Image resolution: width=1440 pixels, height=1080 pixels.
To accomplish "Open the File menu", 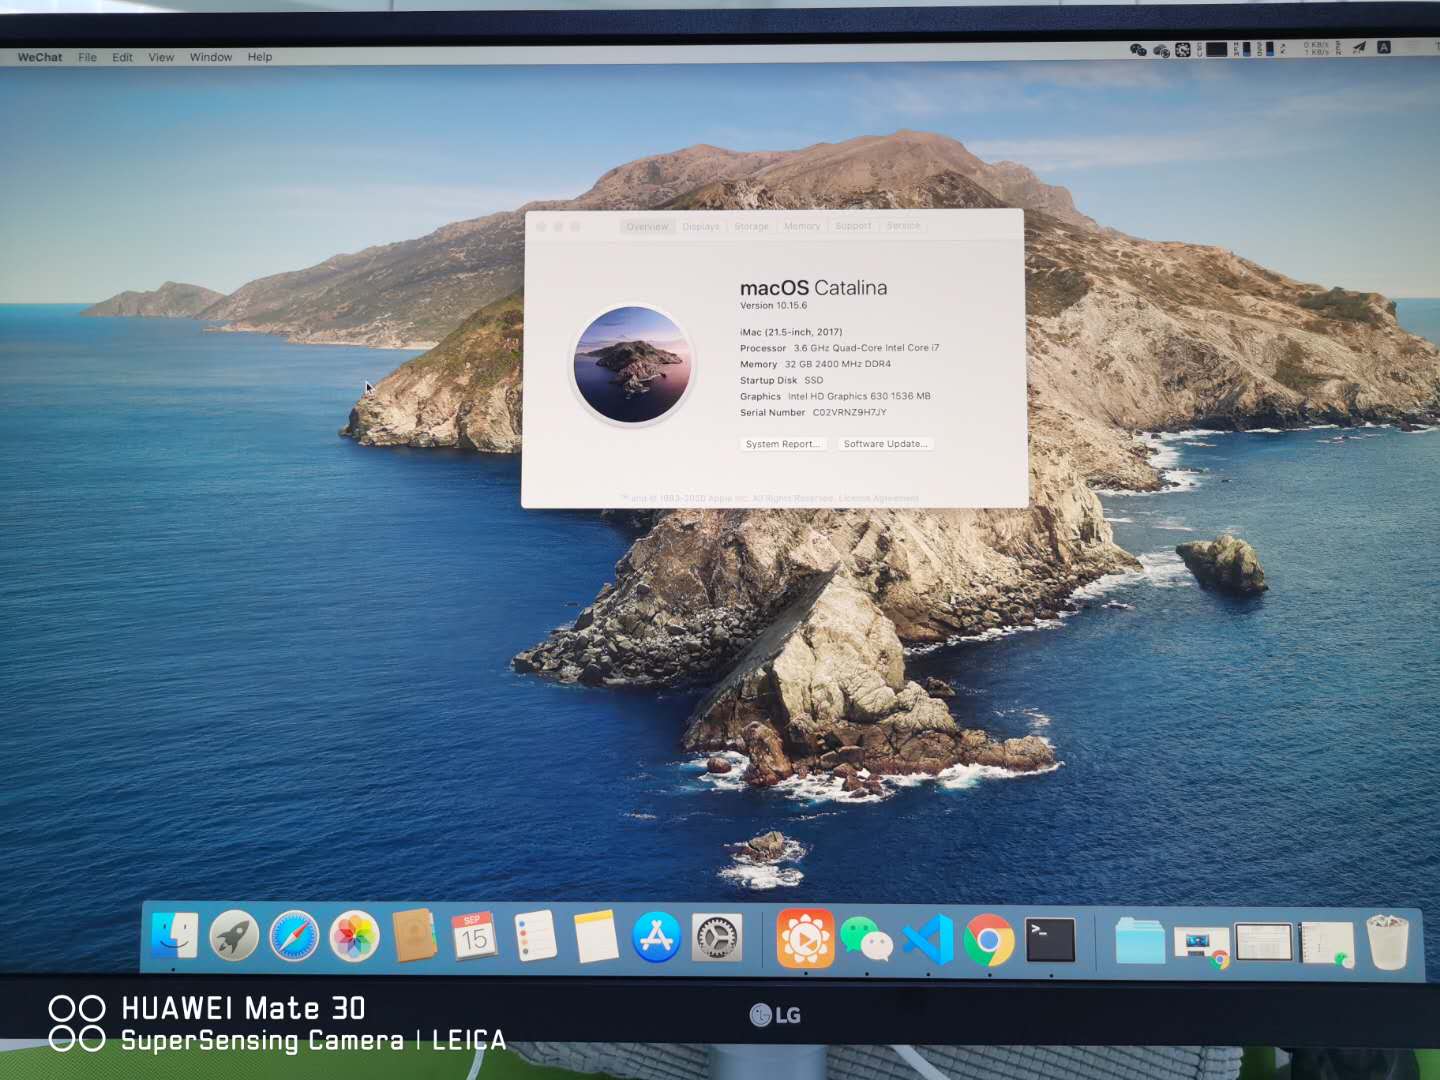I will pyautogui.click(x=88, y=57).
